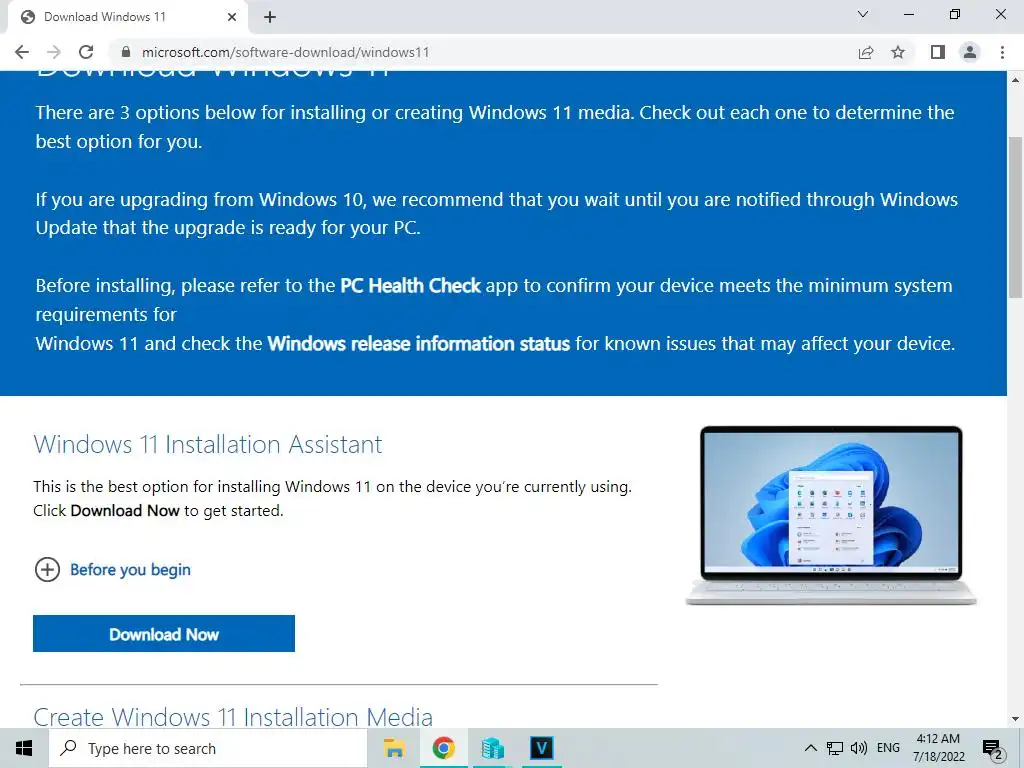Image resolution: width=1024 pixels, height=768 pixels.
Task: Restore down the Chrome window
Action: point(955,14)
